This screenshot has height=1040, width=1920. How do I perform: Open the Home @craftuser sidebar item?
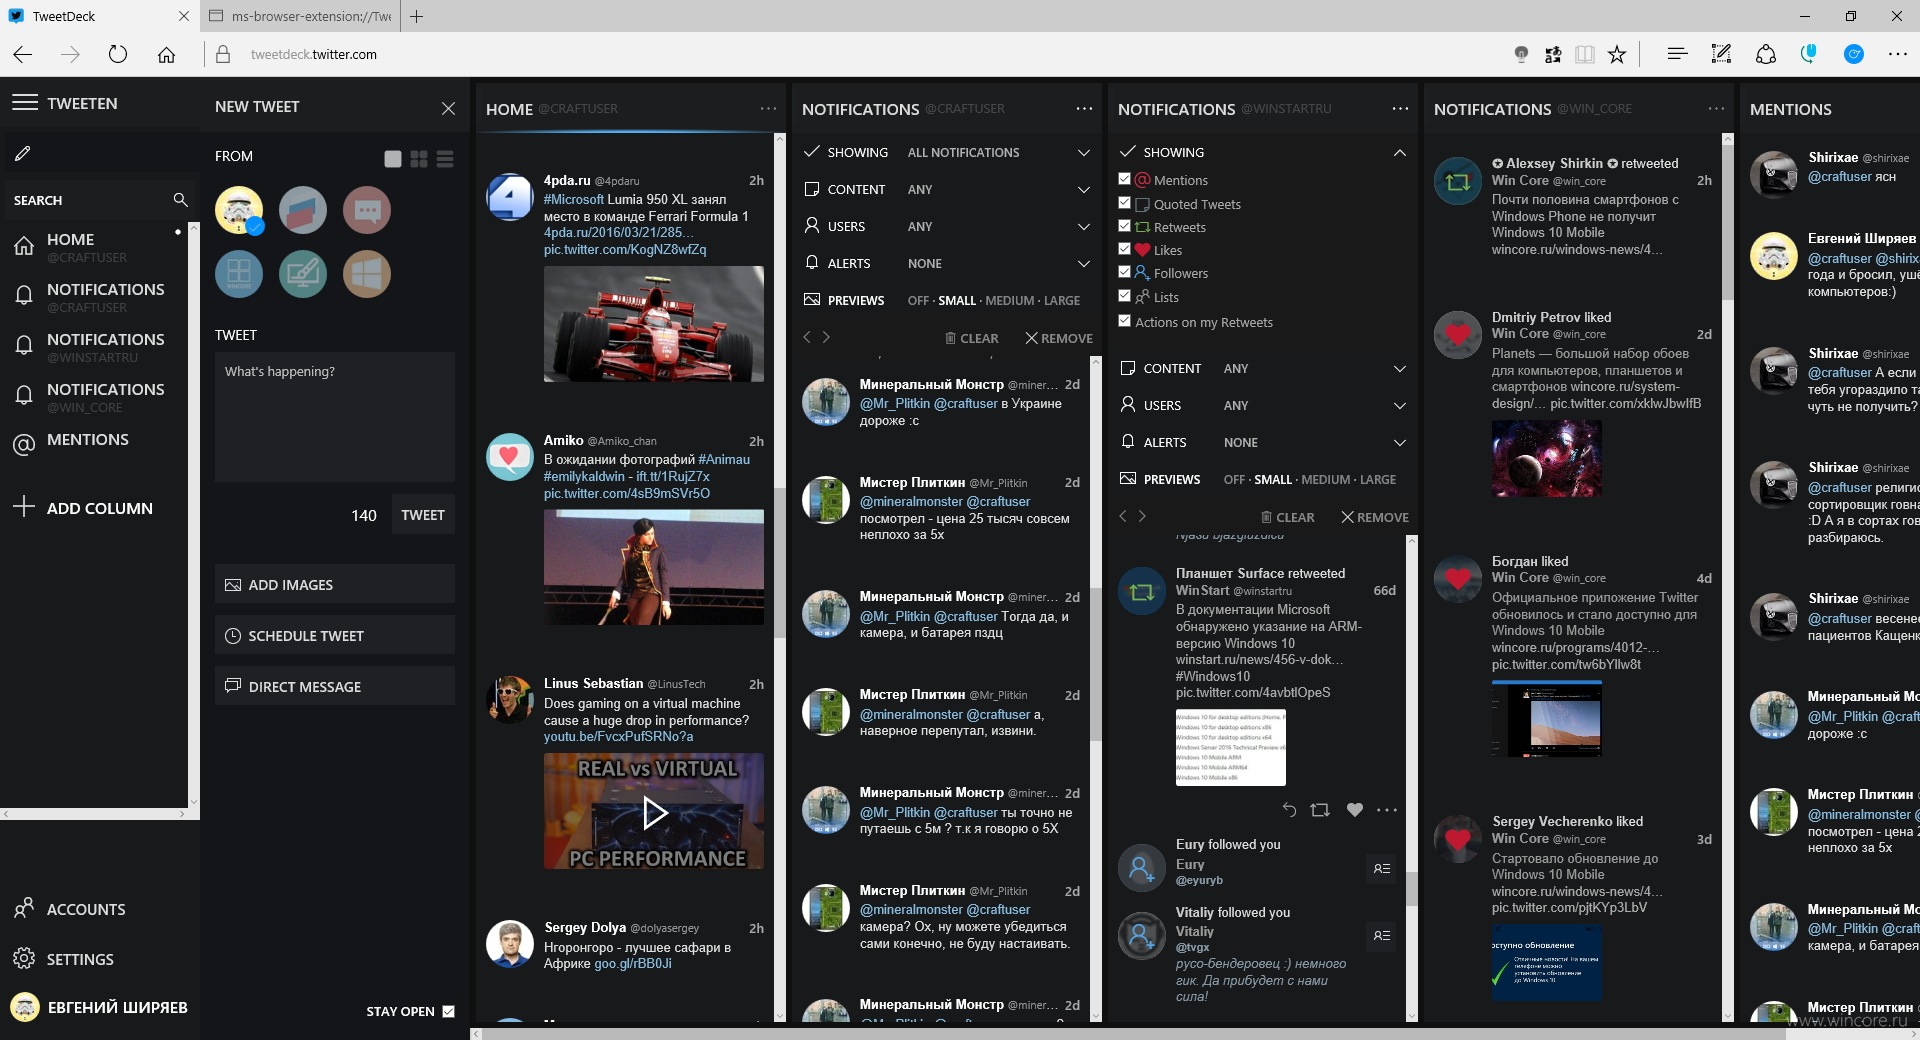(94, 247)
